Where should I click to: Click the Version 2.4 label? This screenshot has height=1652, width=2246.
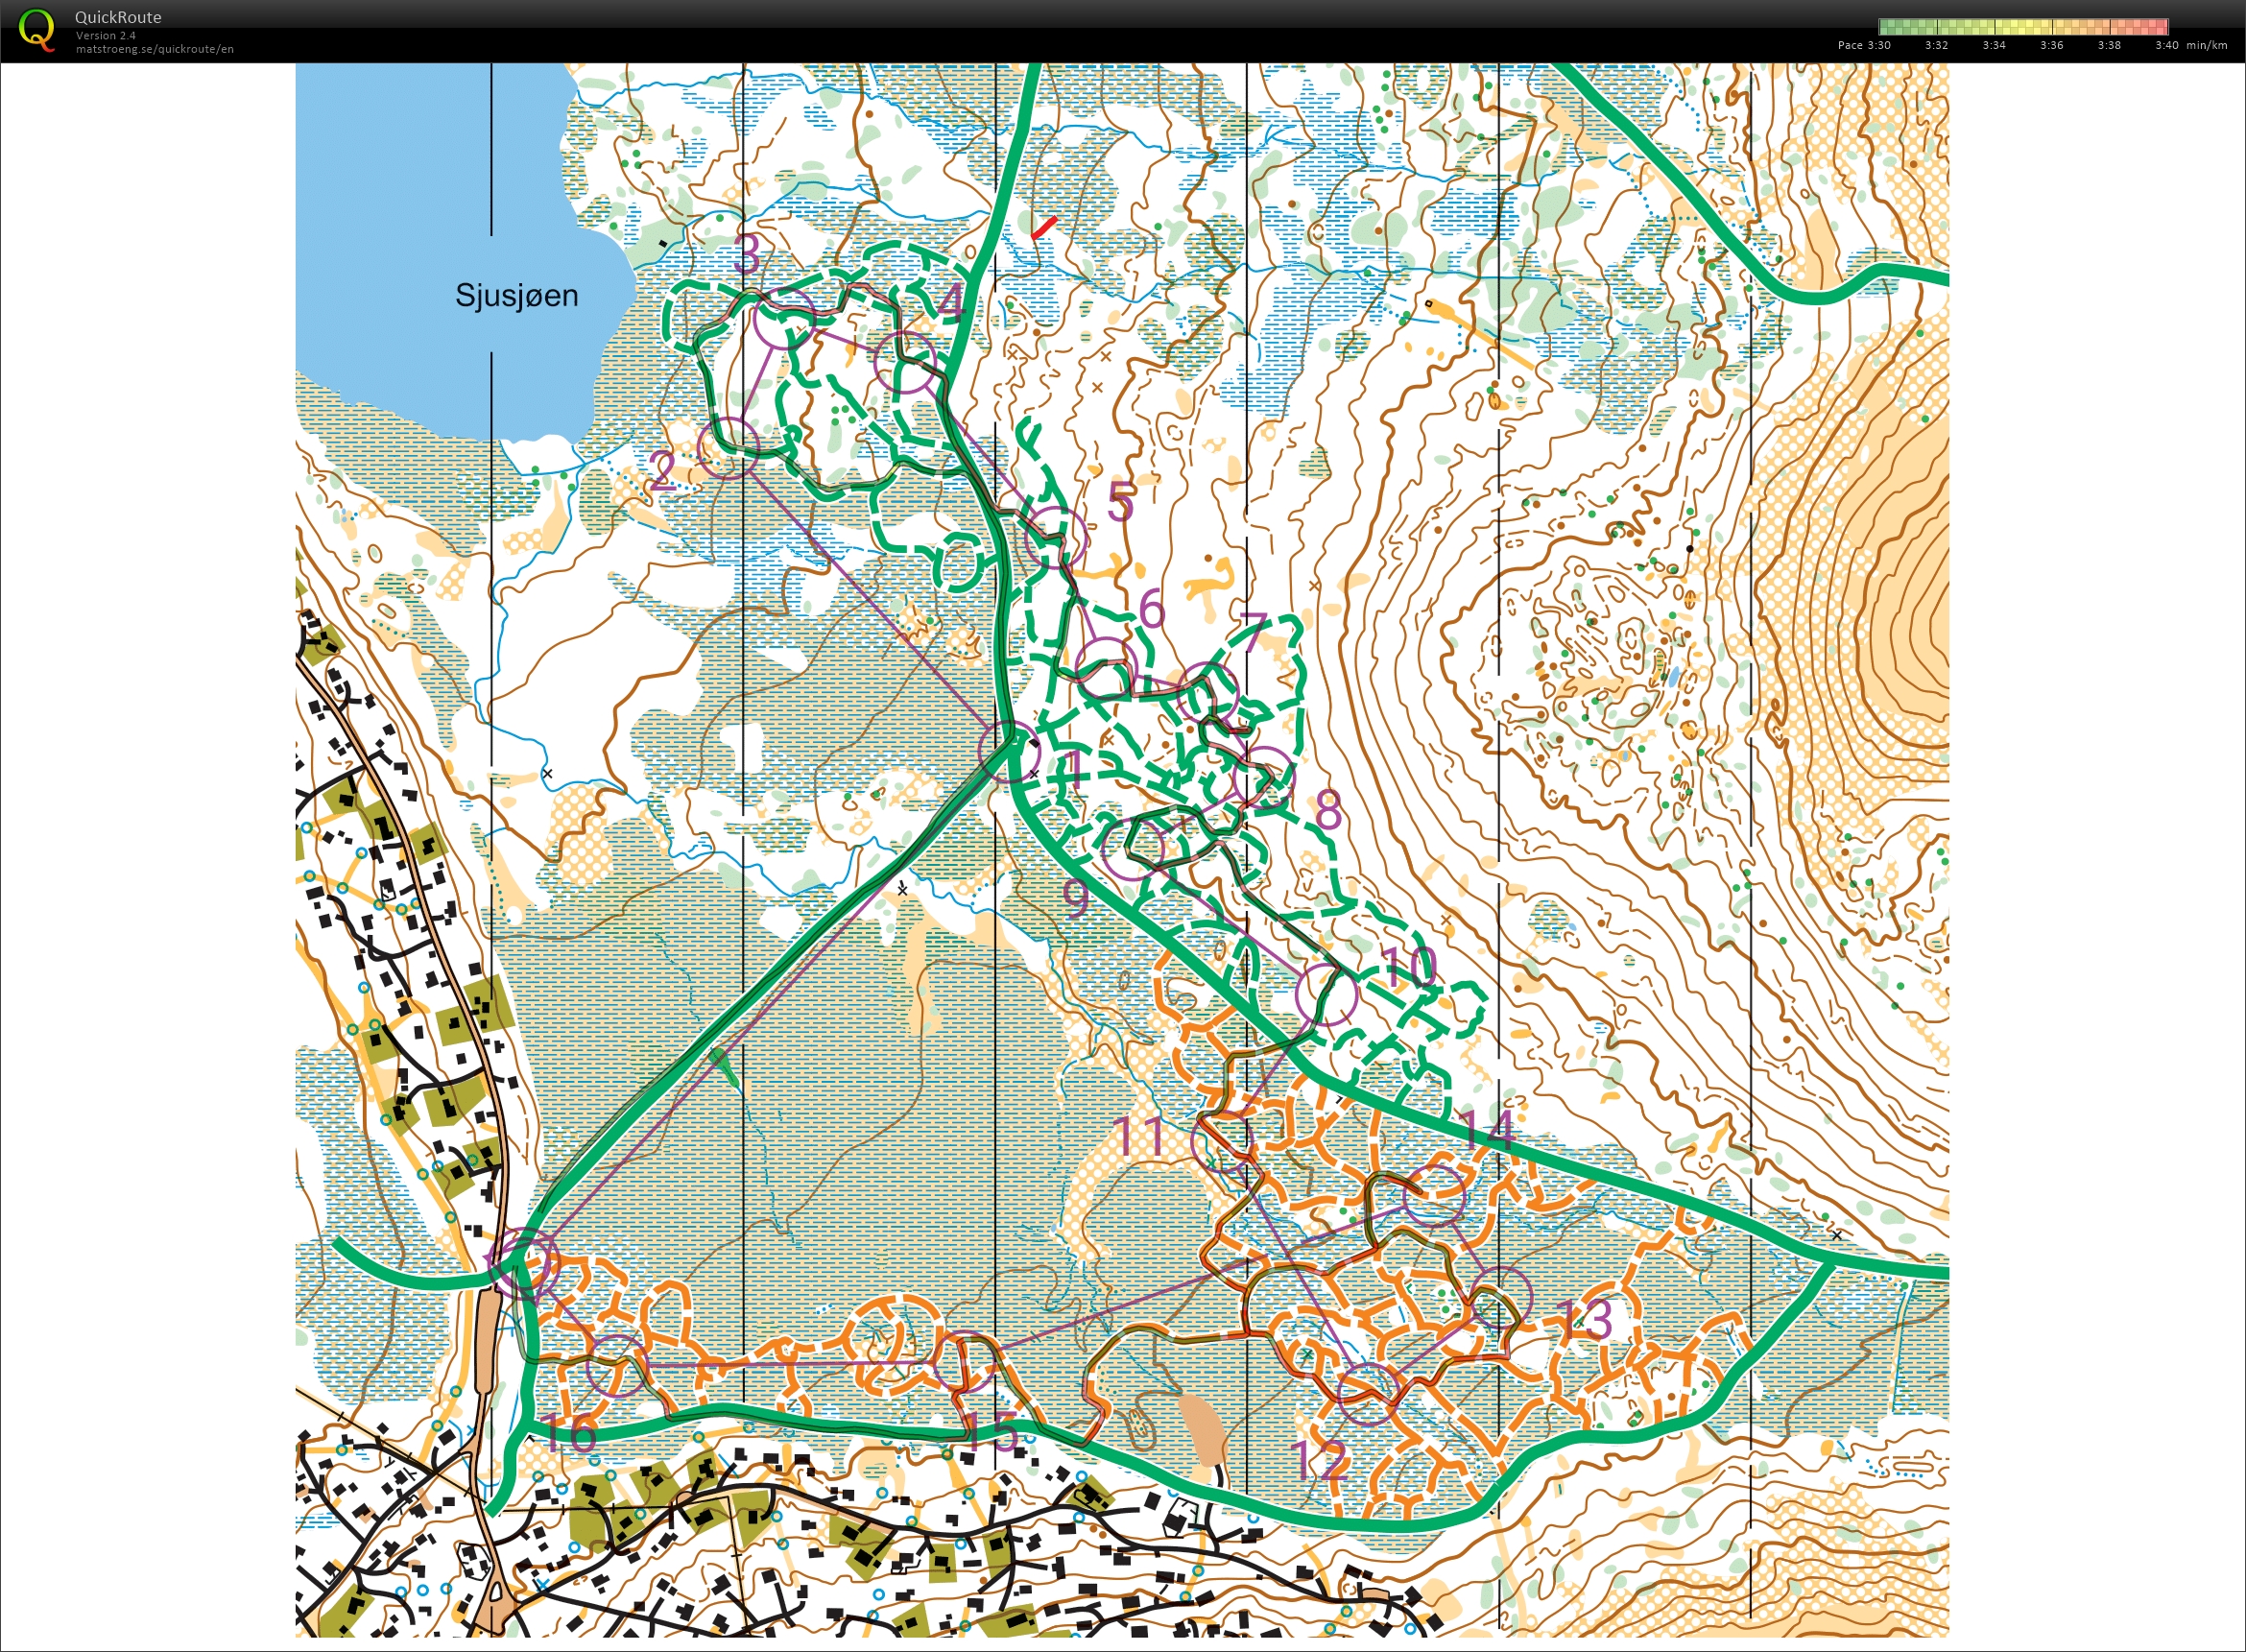[106, 35]
